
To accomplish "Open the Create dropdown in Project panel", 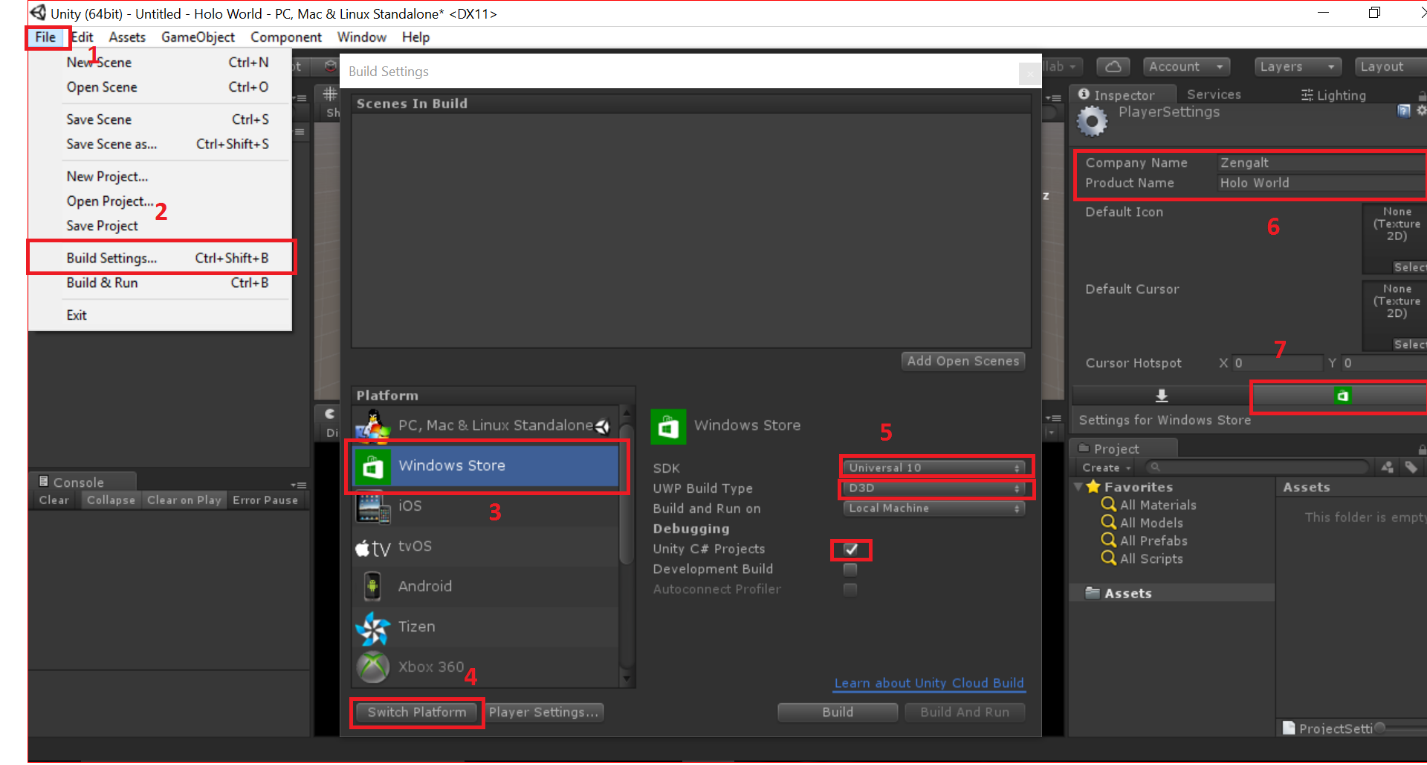I will tap(1104, 467).
